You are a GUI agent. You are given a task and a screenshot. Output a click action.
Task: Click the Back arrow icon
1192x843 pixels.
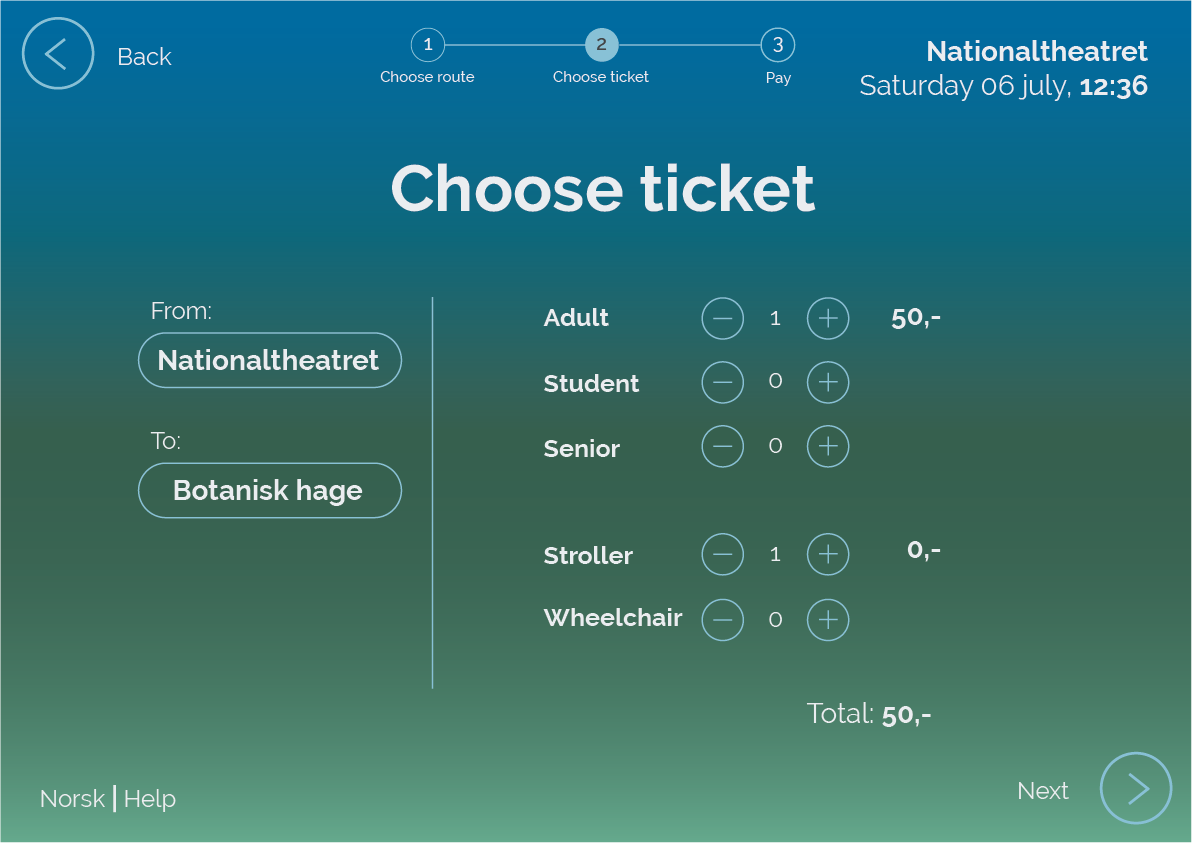[x=58, y=54]
